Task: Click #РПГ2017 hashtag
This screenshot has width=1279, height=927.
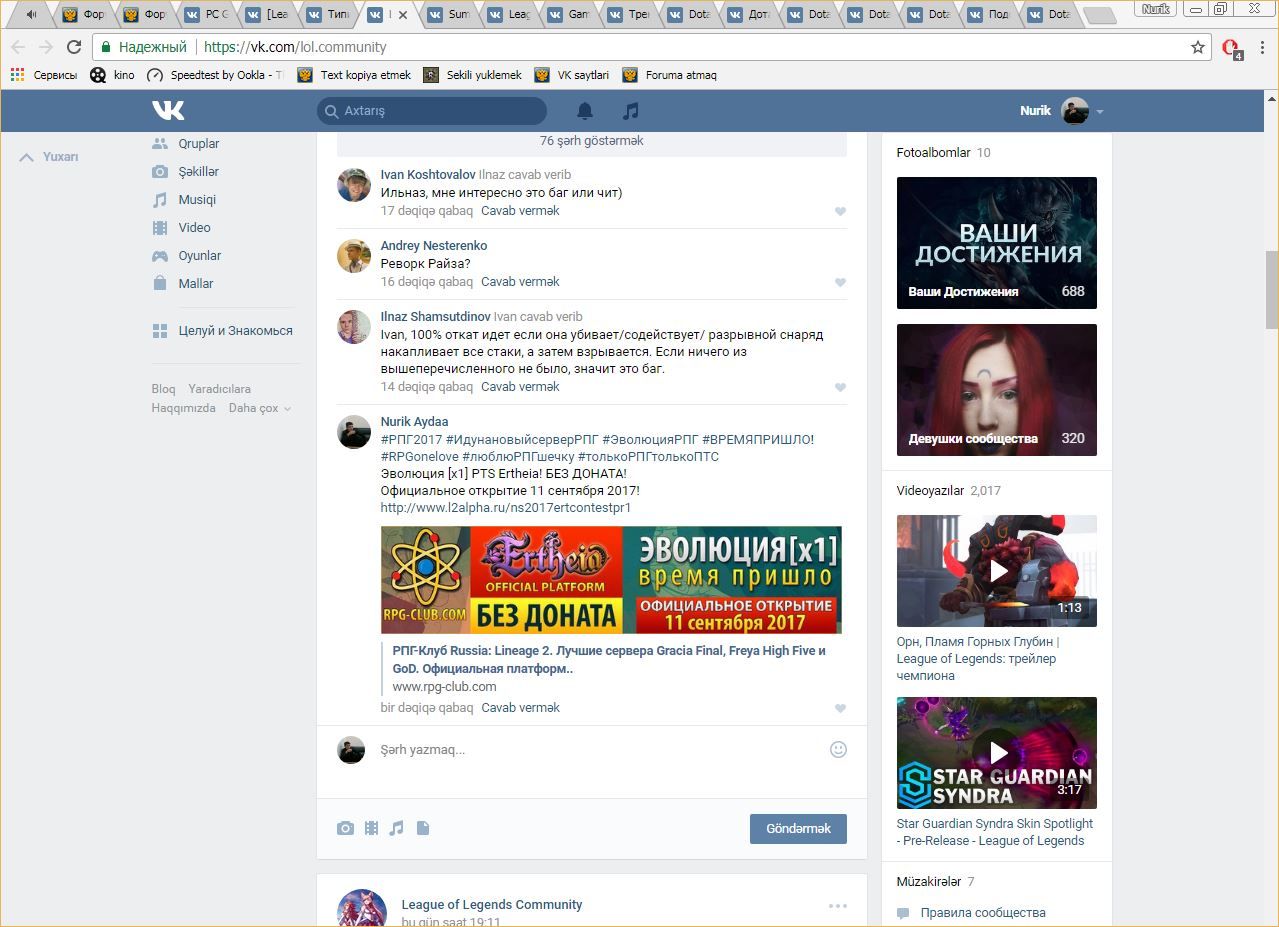Action: [411, 440]
